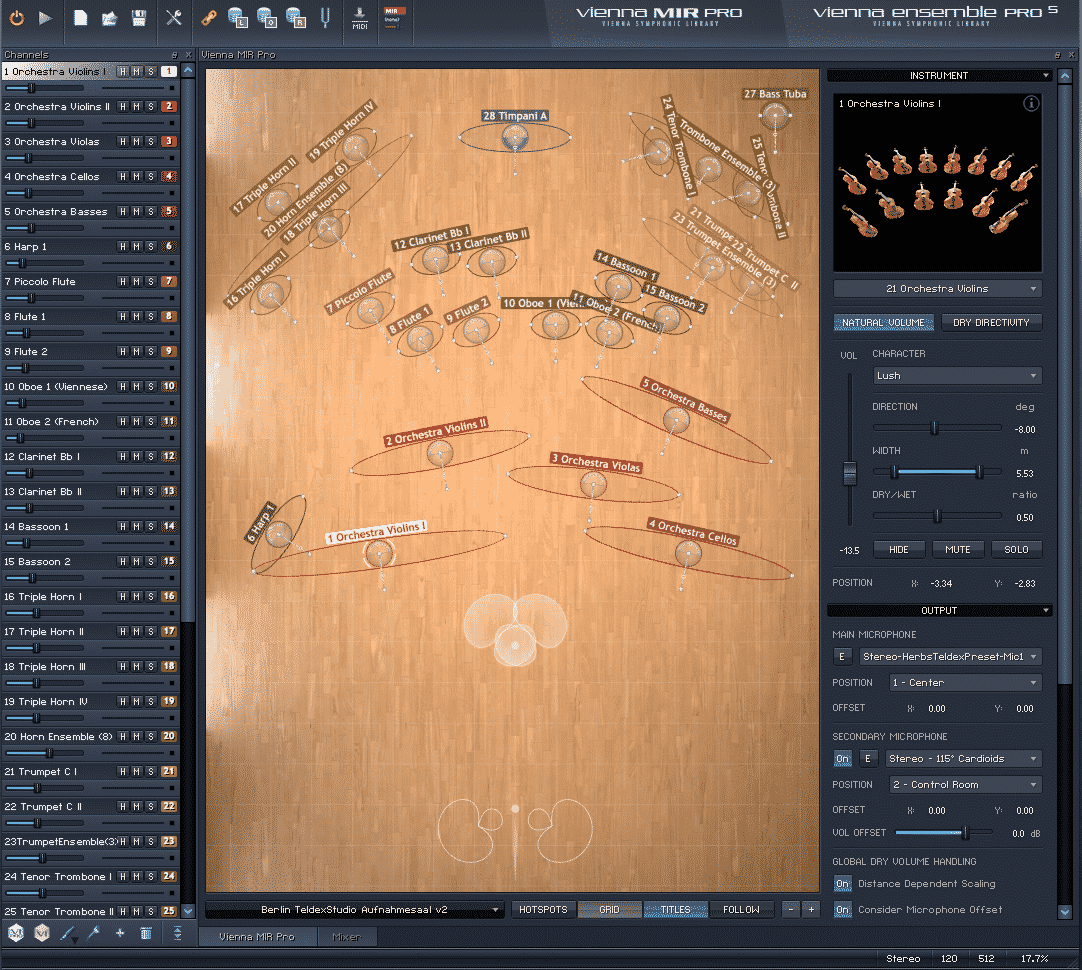Open the Character dropdown set to Lush
The height and width of the screenshot is (970, 1082).
957,376
